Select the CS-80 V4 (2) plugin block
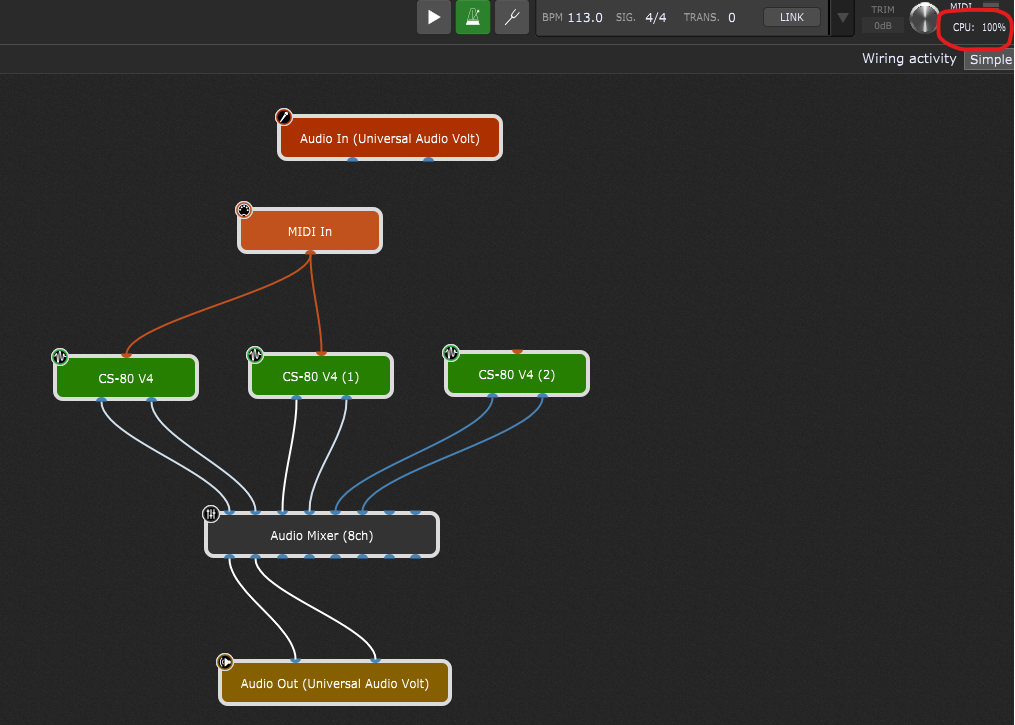 click(517, 374)
